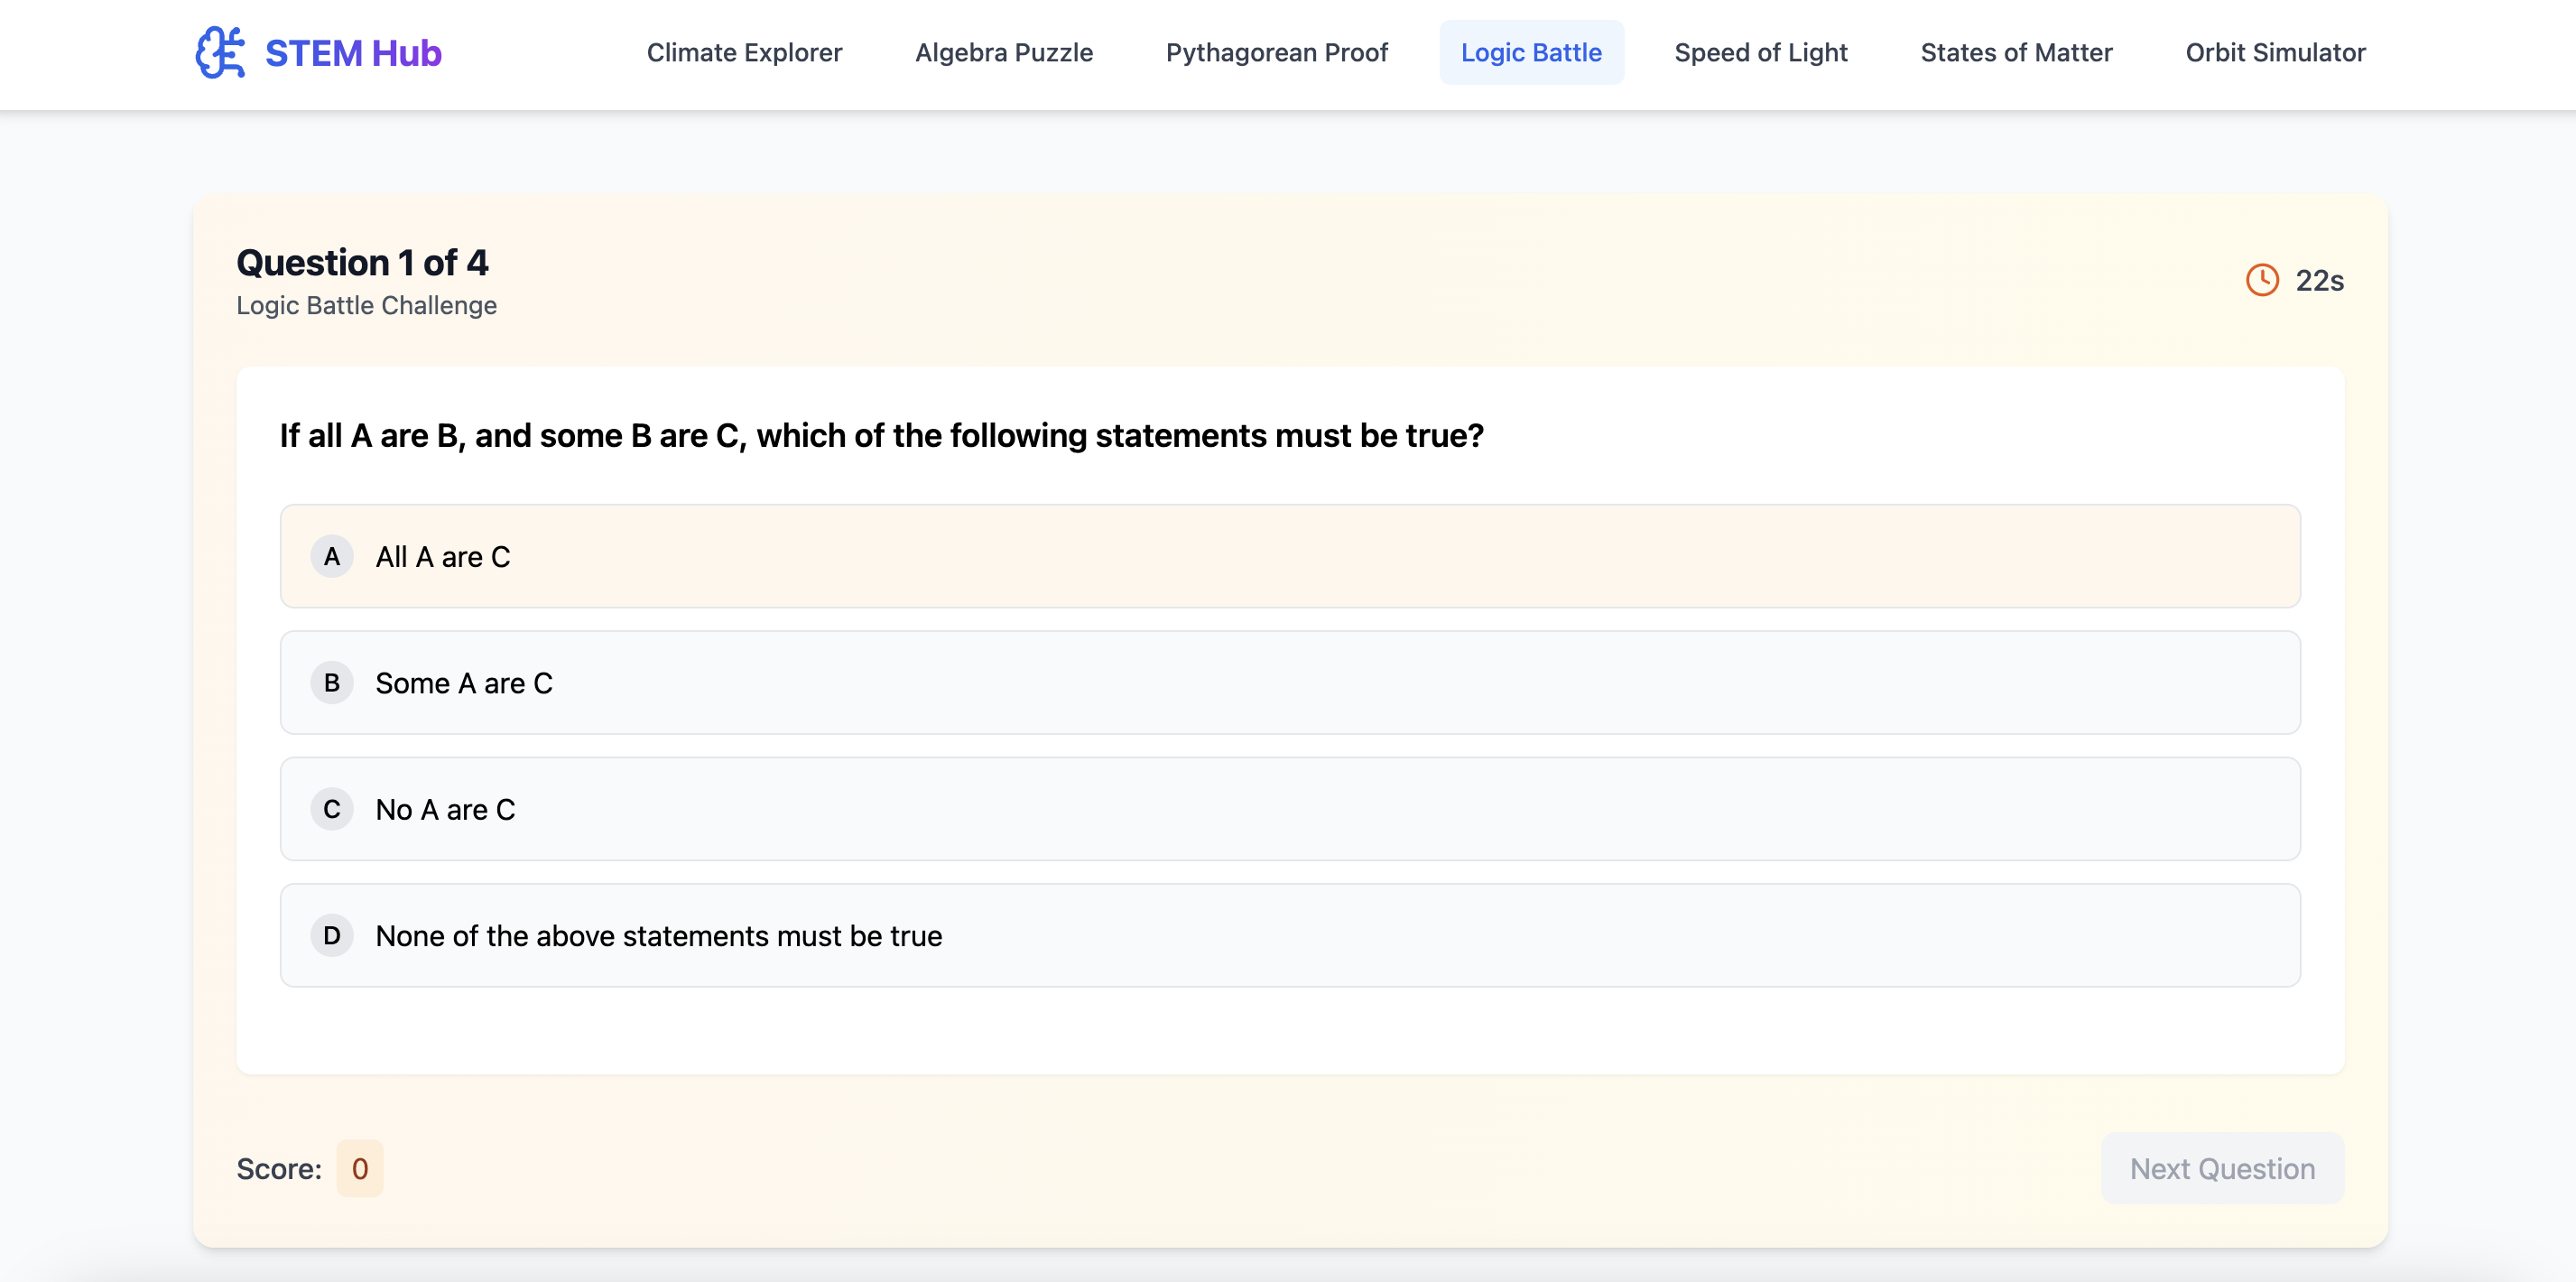Go to the Pythagorean Proof tab
Image resolution: width=2576 pixels, height=1282 pixels.
[1277, 52]
